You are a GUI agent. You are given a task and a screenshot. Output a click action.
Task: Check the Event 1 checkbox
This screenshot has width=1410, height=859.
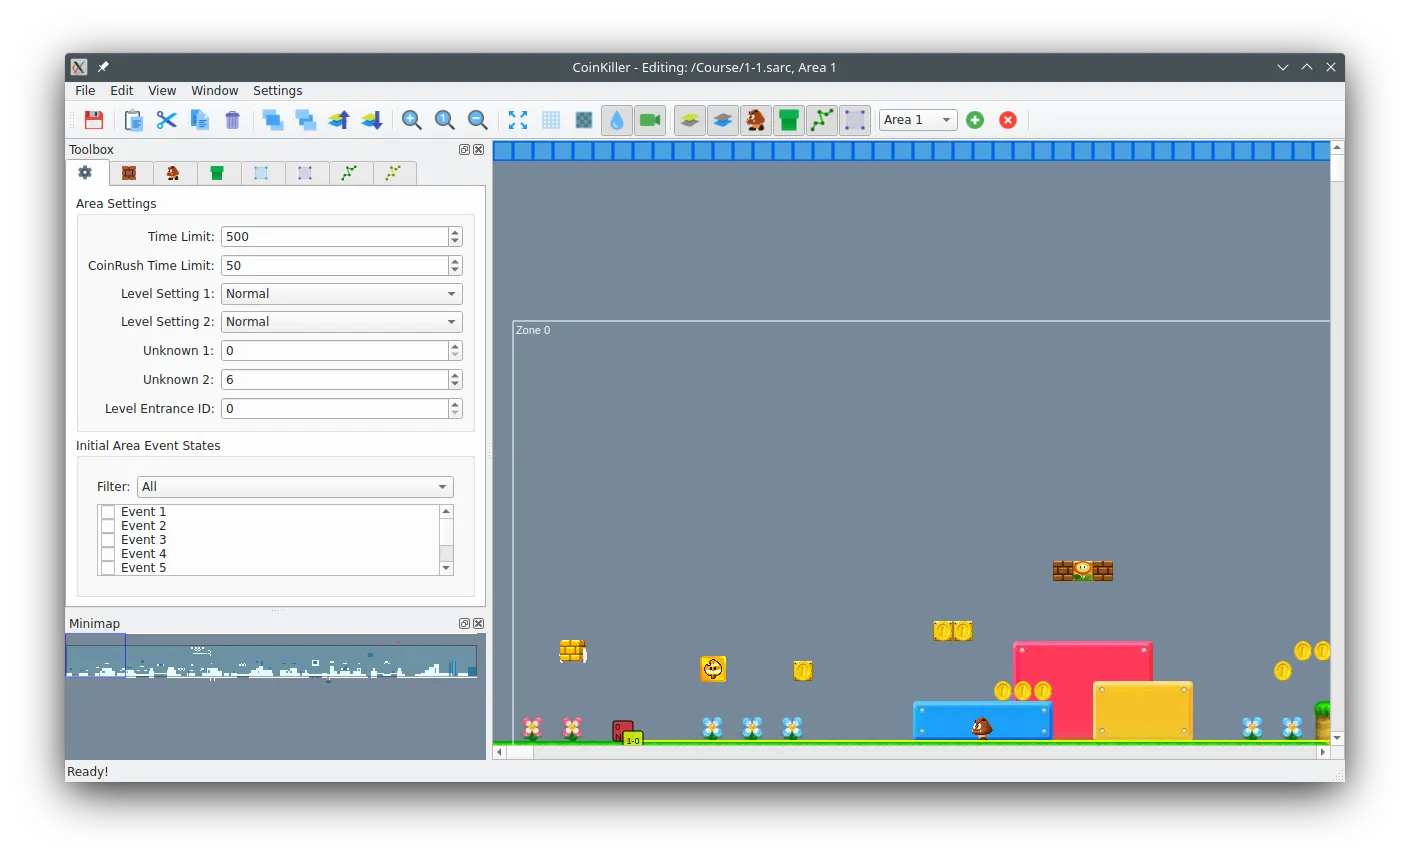click(x=108, y=512)
